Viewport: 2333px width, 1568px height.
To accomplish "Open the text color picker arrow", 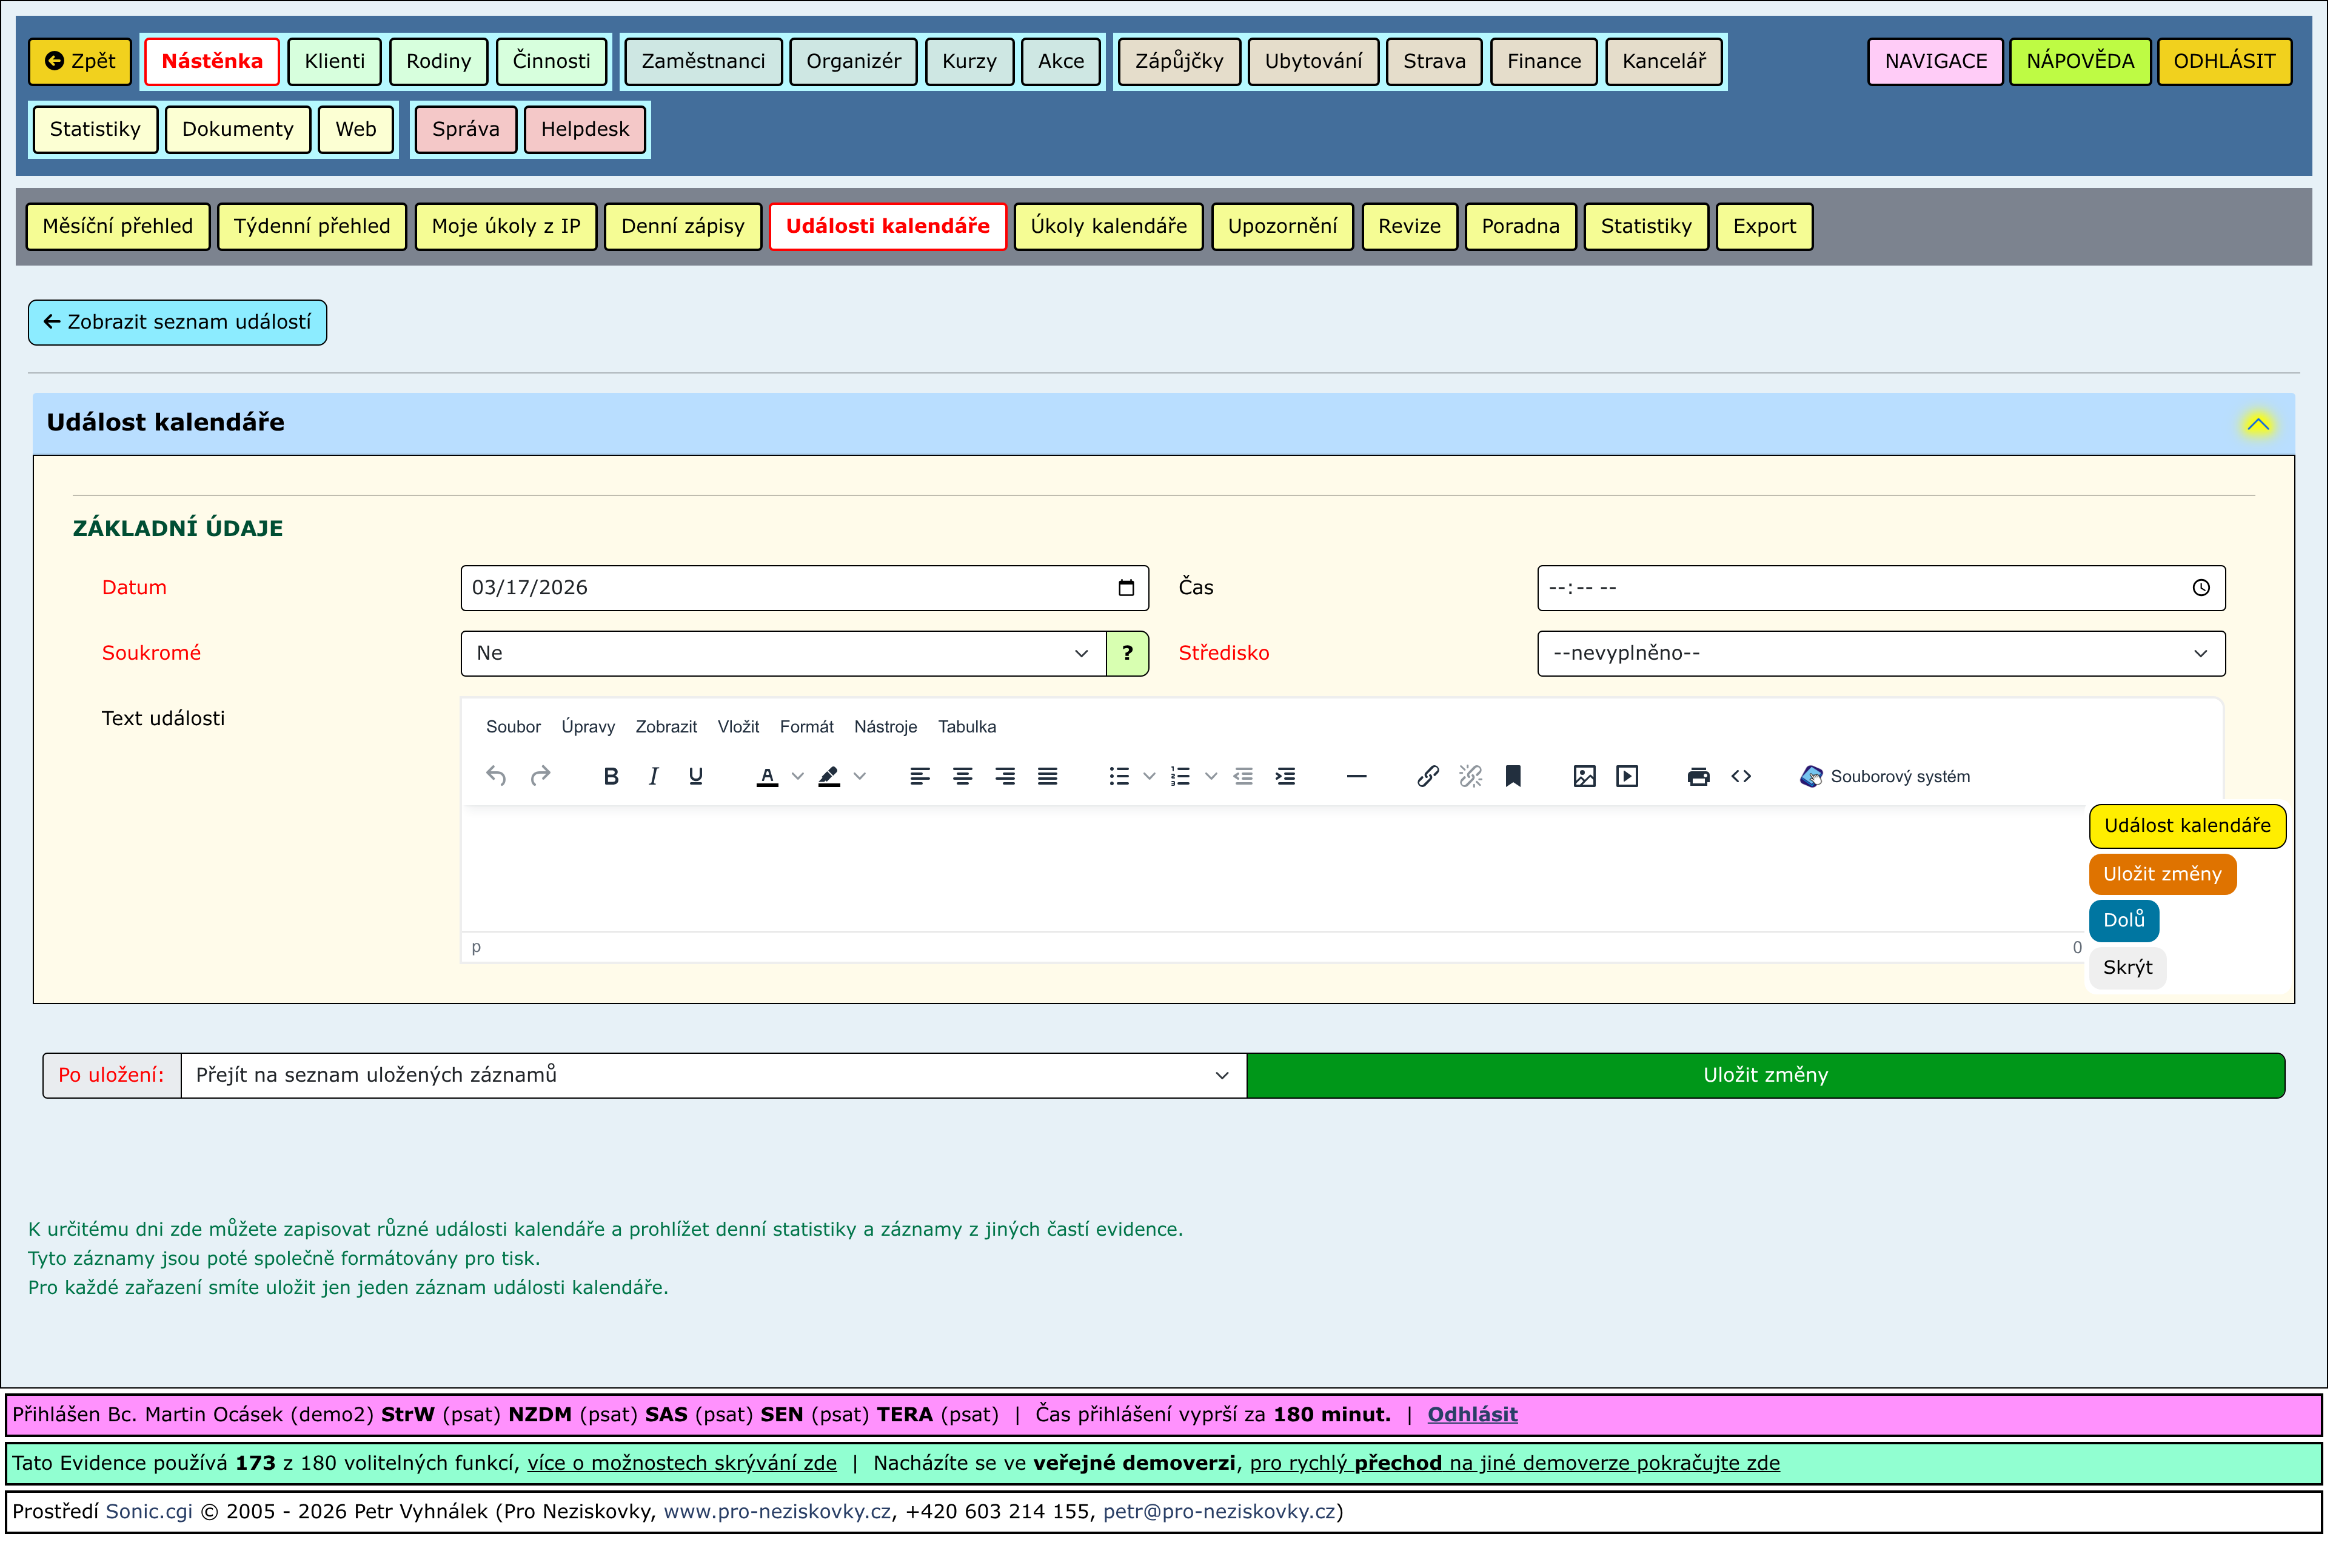I will click(x=798, y=777).
